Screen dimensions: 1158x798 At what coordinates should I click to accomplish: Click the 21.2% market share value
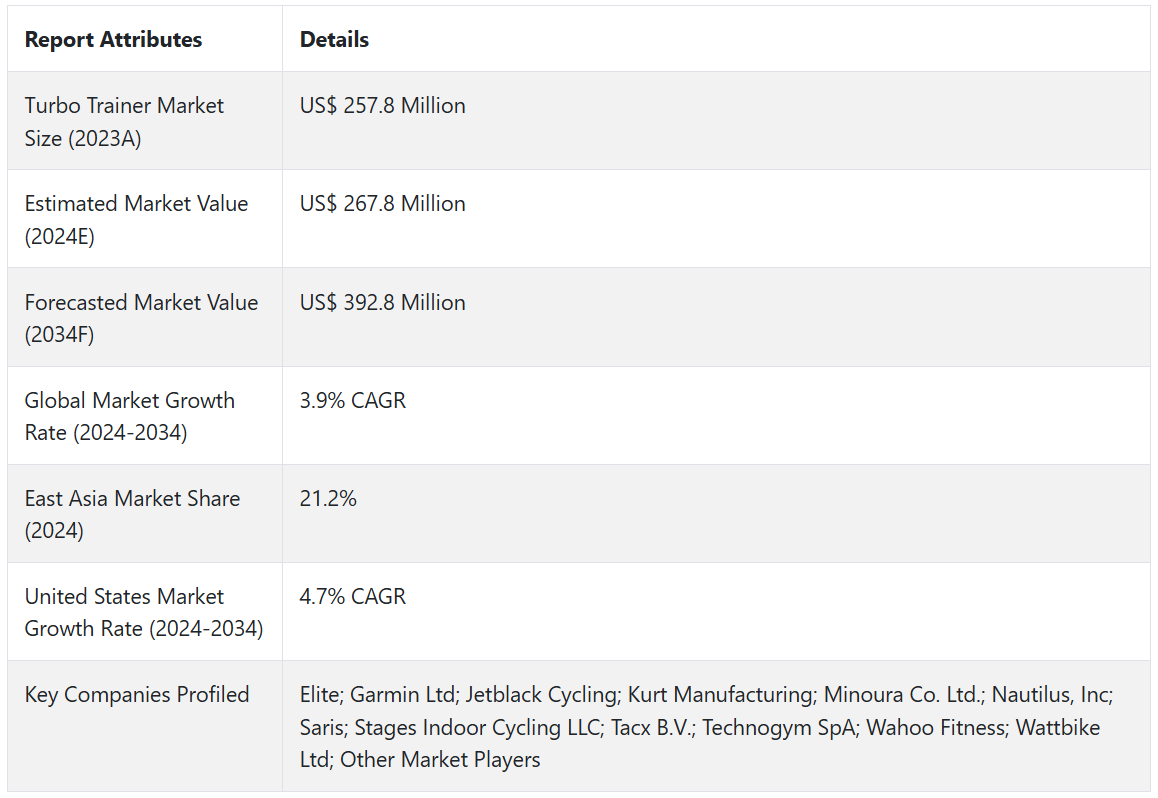click(x=328, y=499)
